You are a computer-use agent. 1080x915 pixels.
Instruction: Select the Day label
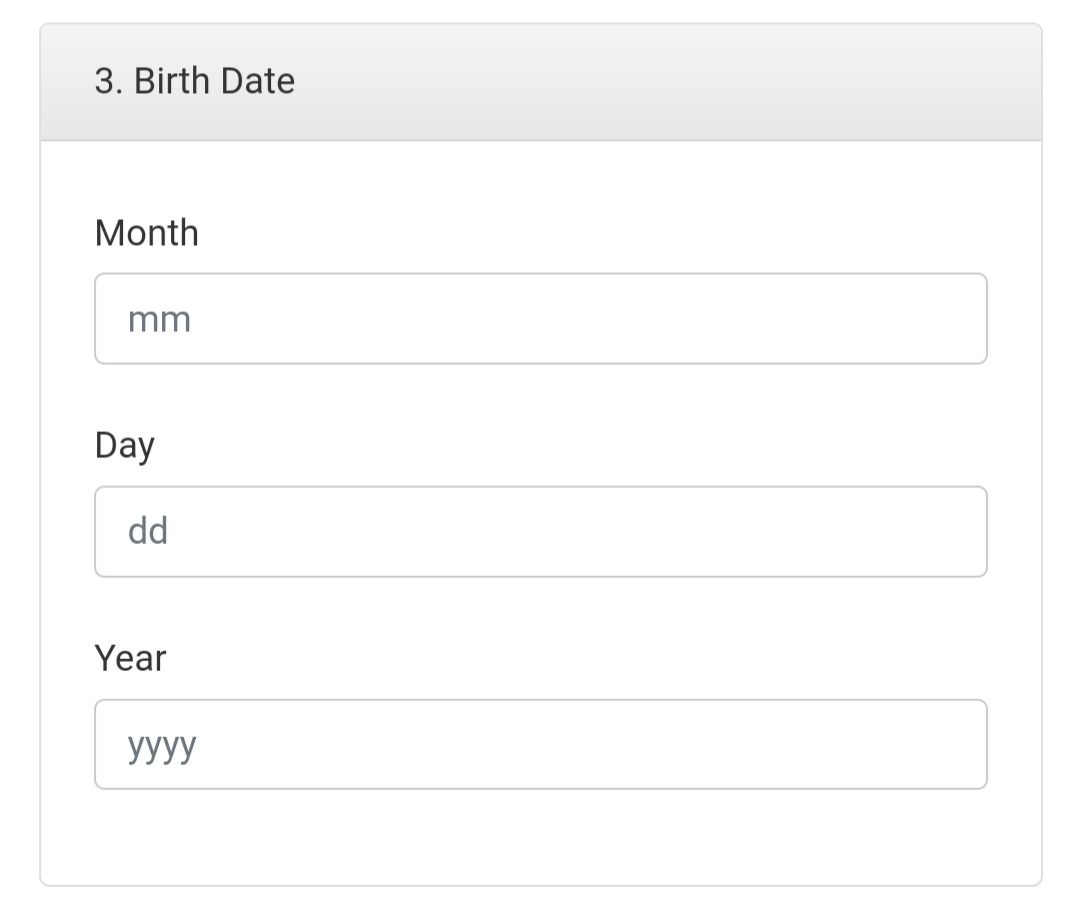pos(123,445)
